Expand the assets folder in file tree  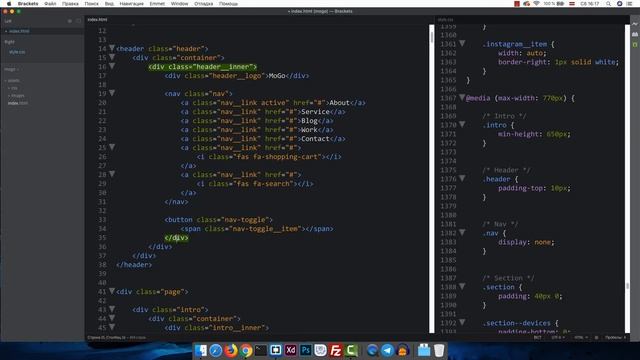pyautogui.click(x=13, y=80)
